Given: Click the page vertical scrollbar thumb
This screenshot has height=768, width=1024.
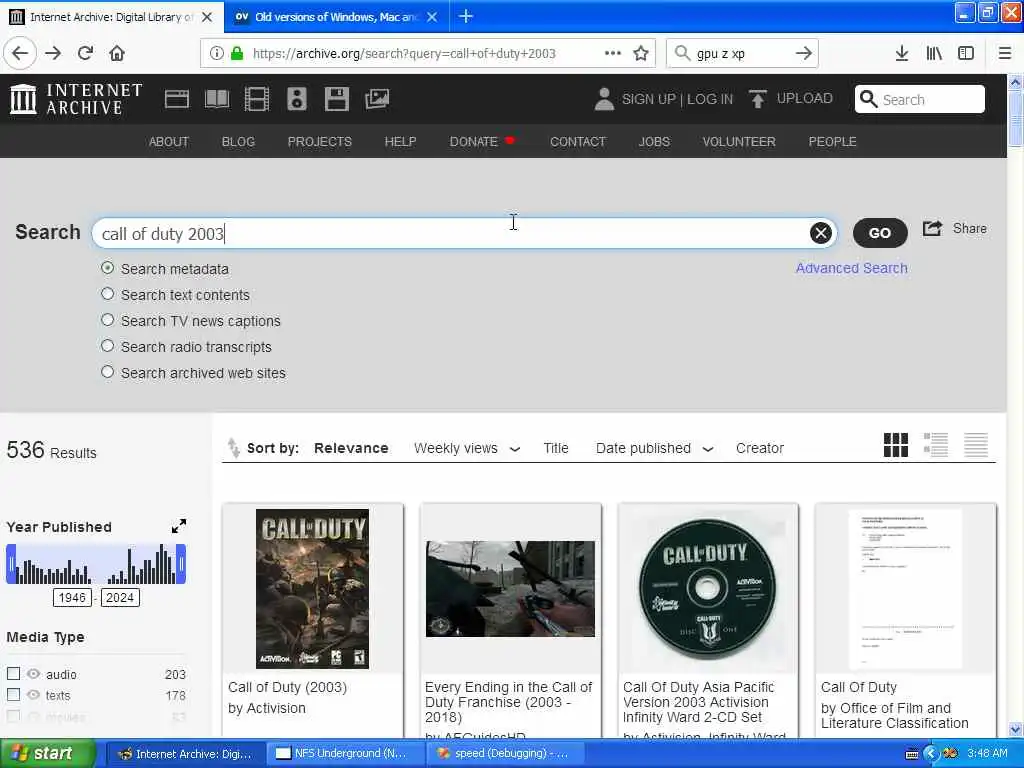Looking at the screenshot, I should click(x=1015, y=119).
